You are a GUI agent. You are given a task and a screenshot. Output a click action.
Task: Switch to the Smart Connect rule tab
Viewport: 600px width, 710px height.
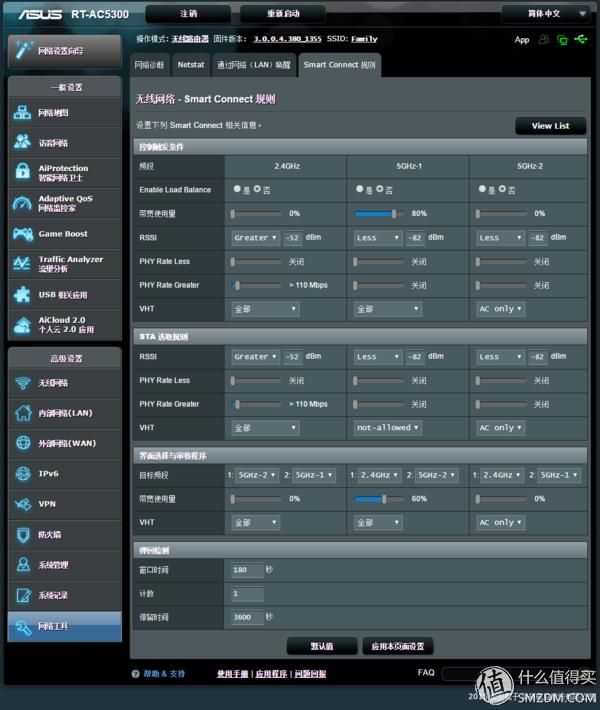click(340, 65)
